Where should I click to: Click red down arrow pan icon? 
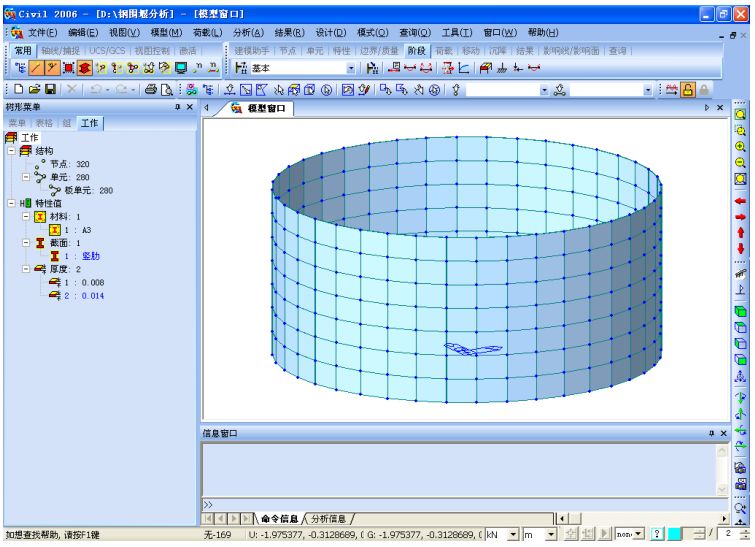(x=740, y=248)
